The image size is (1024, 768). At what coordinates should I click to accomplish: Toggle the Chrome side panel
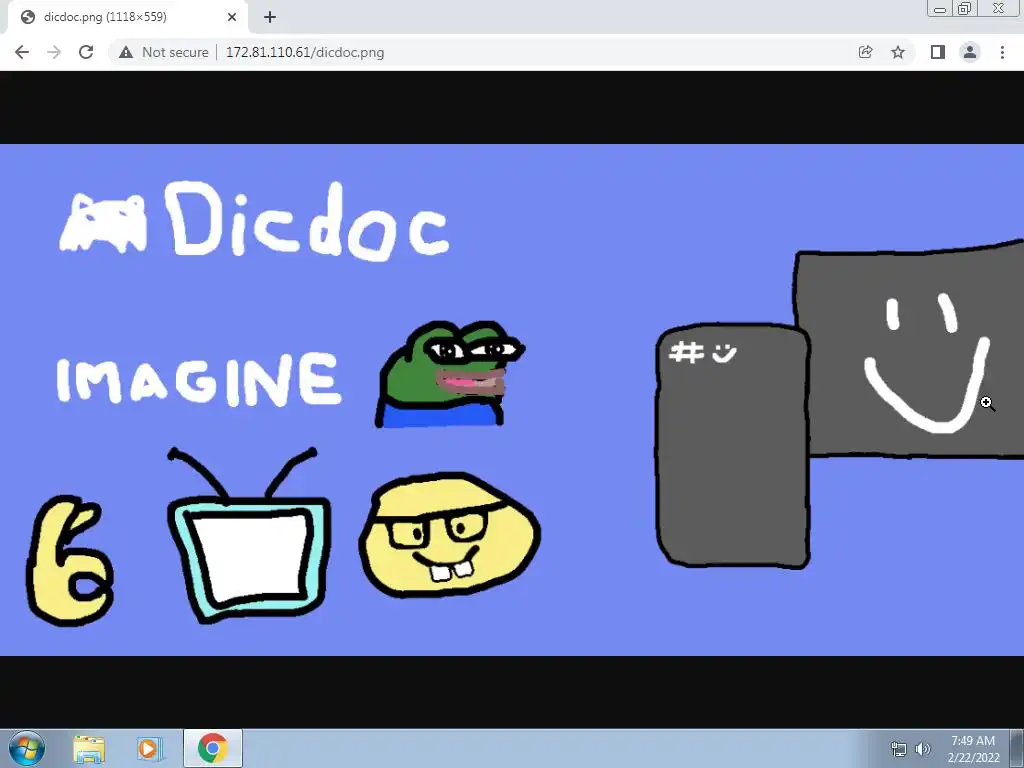(x=938, y=52)
